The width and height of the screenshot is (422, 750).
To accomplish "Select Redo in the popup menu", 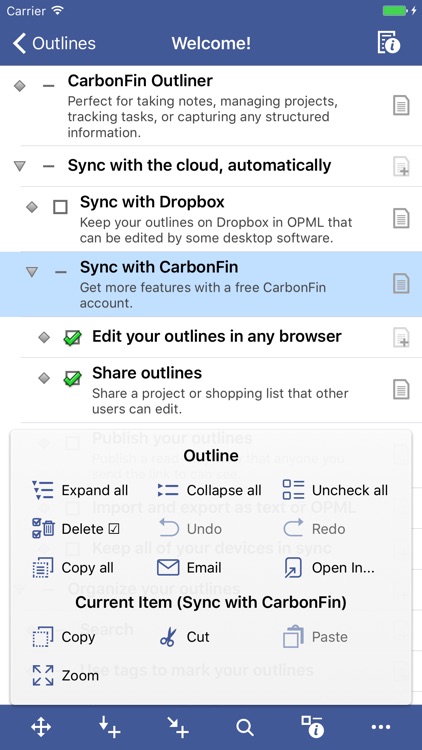I will click(x=314, y=529).
